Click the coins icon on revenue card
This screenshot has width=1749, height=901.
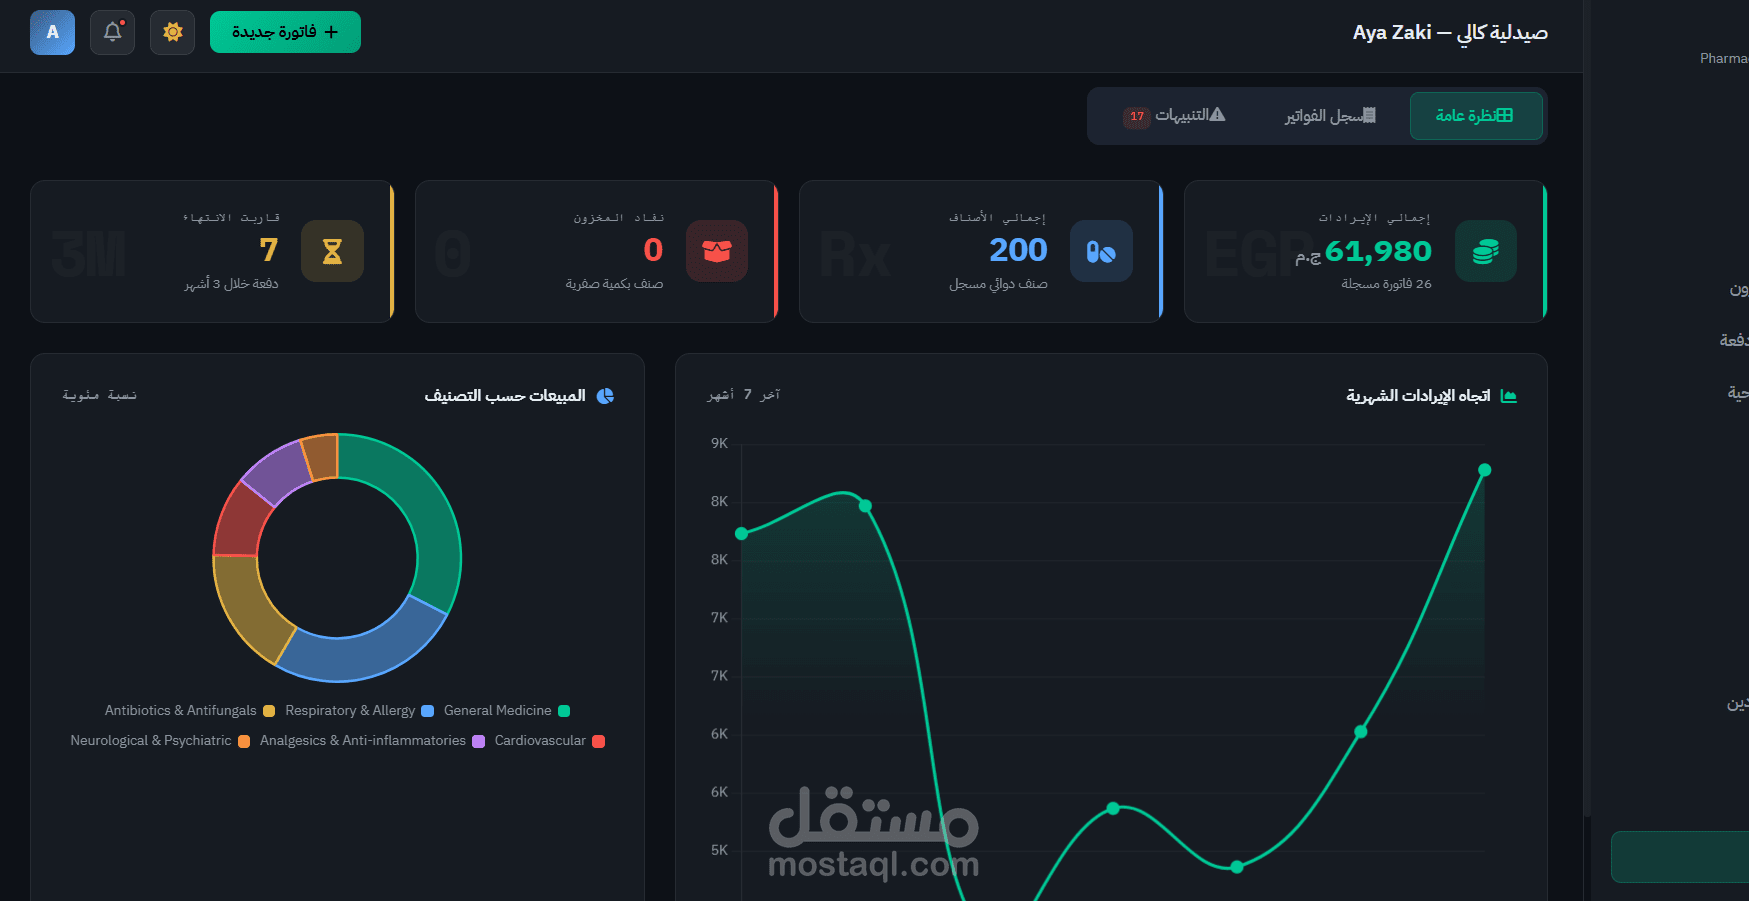coord(1486,251)
